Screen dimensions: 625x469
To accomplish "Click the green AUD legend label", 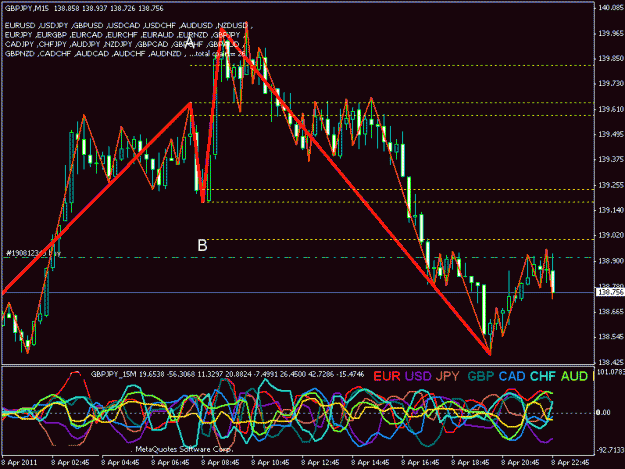I will point(574,376).
